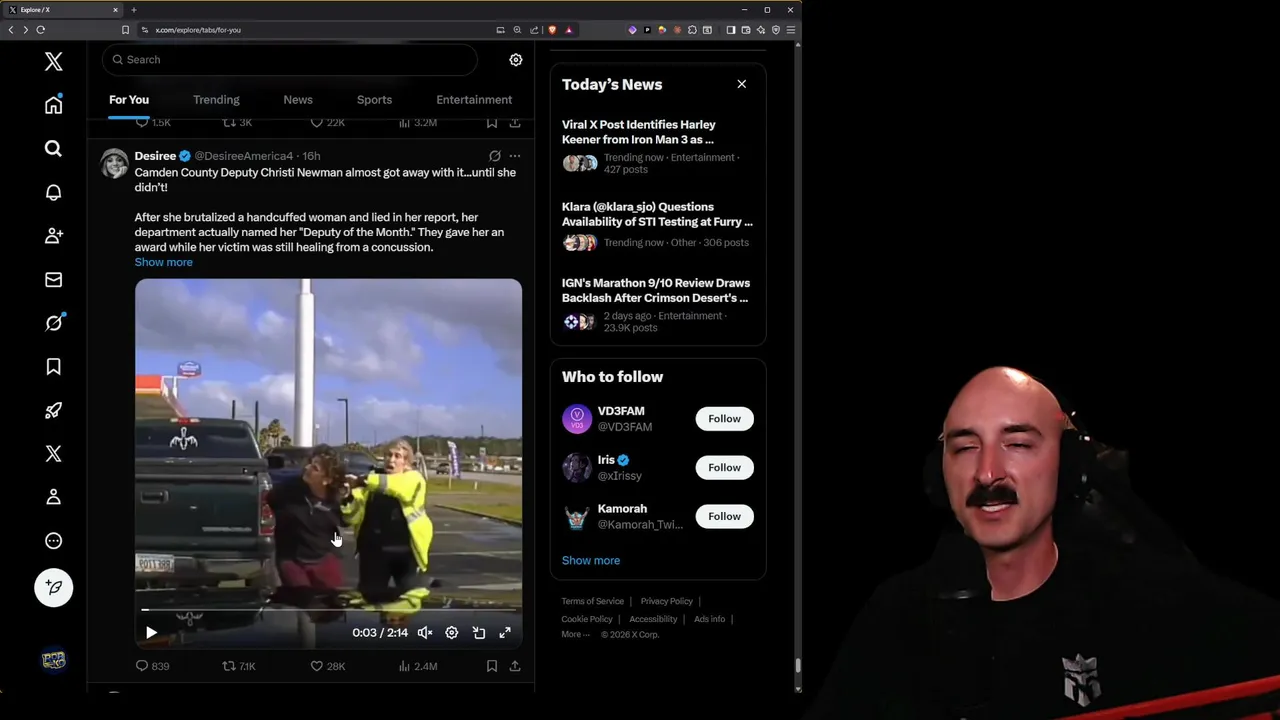
Task: Reload the page in the browser
Action: (41, 30)
